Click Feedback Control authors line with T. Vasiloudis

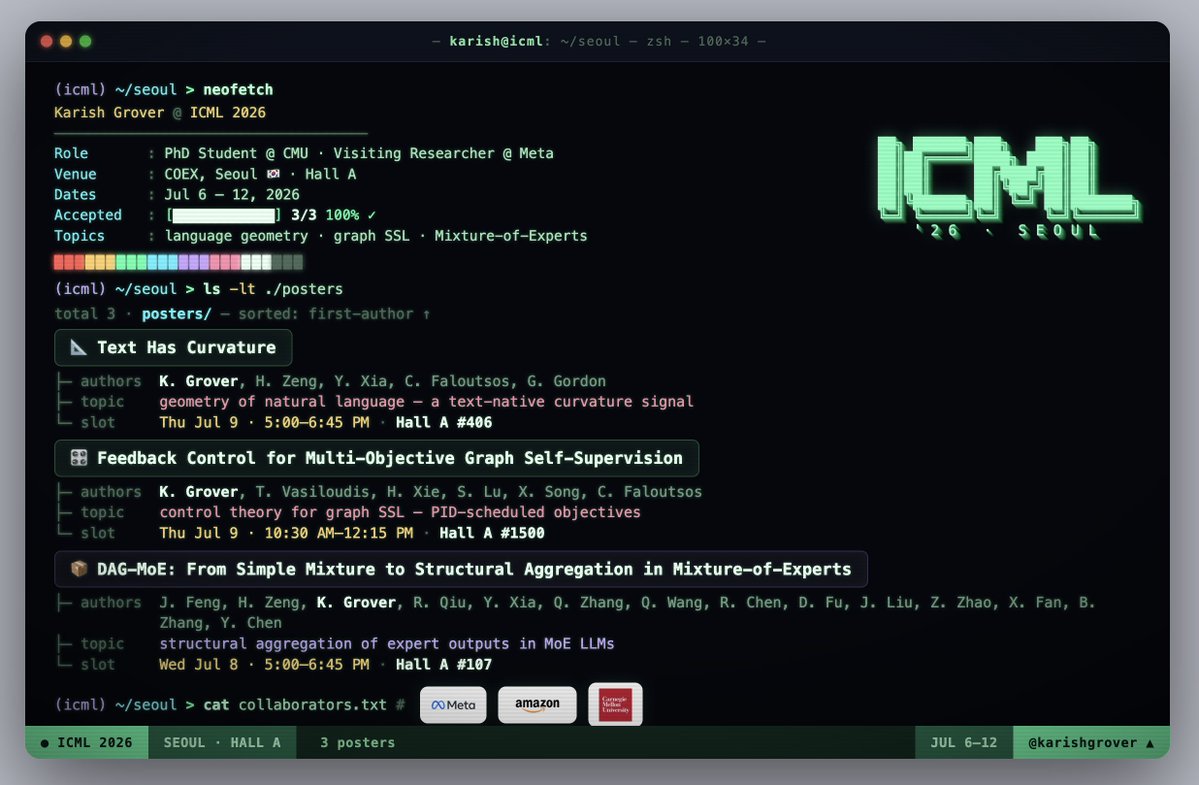[x=431, y=492]
